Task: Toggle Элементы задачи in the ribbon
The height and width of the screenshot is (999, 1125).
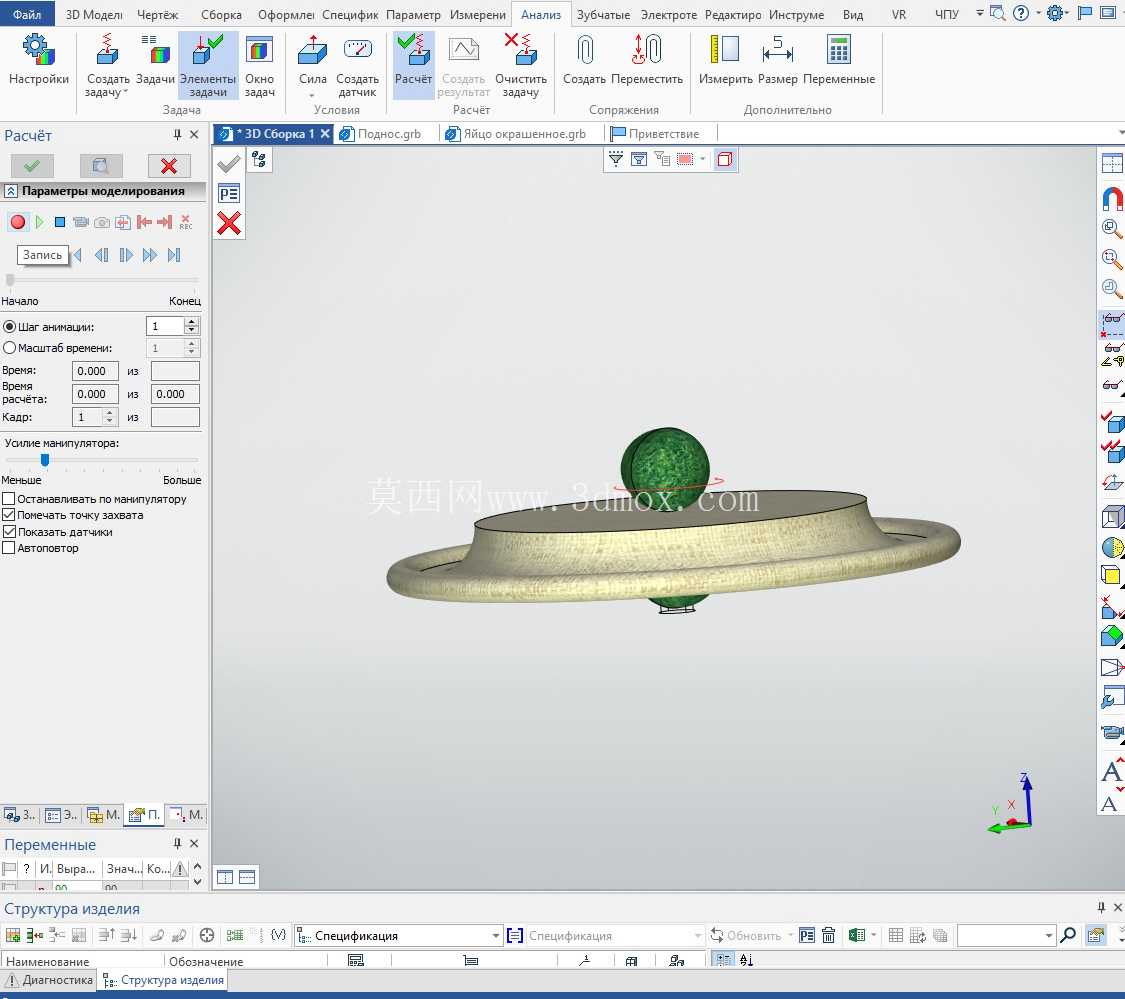Action: click(207, 65)
